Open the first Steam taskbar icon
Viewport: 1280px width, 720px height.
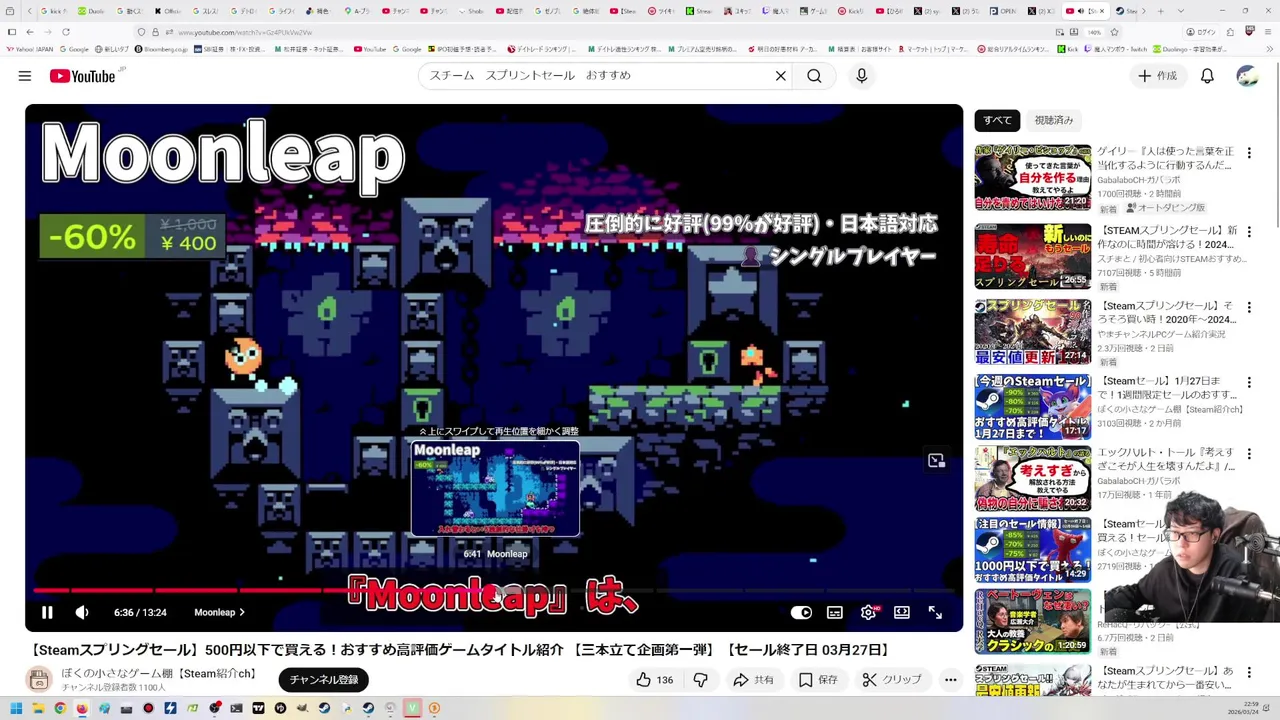click(x=324, y=709)
